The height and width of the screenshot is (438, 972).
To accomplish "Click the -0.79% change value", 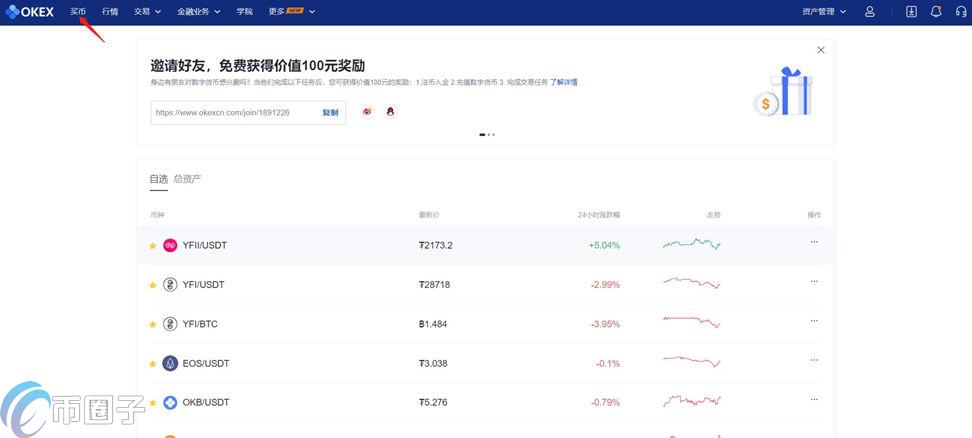I will pyautogui.click(x=605, y=403).
